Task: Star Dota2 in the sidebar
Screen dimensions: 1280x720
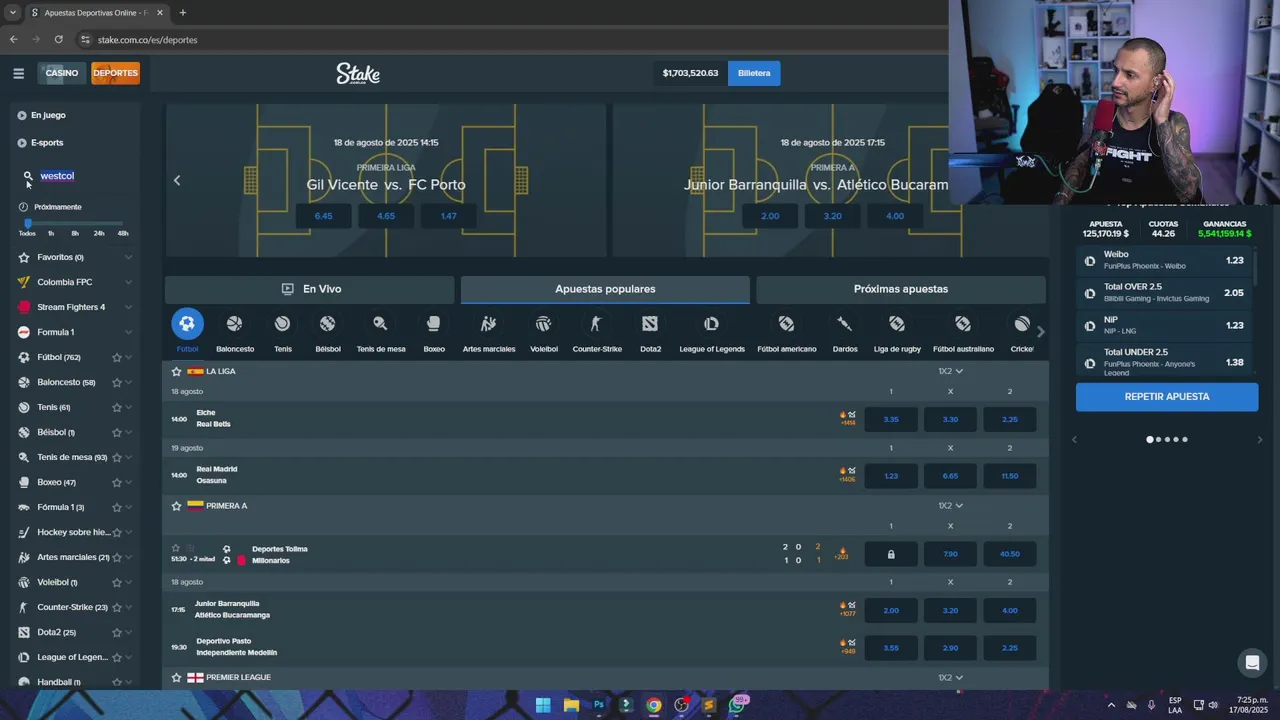Action: point(117,632)
